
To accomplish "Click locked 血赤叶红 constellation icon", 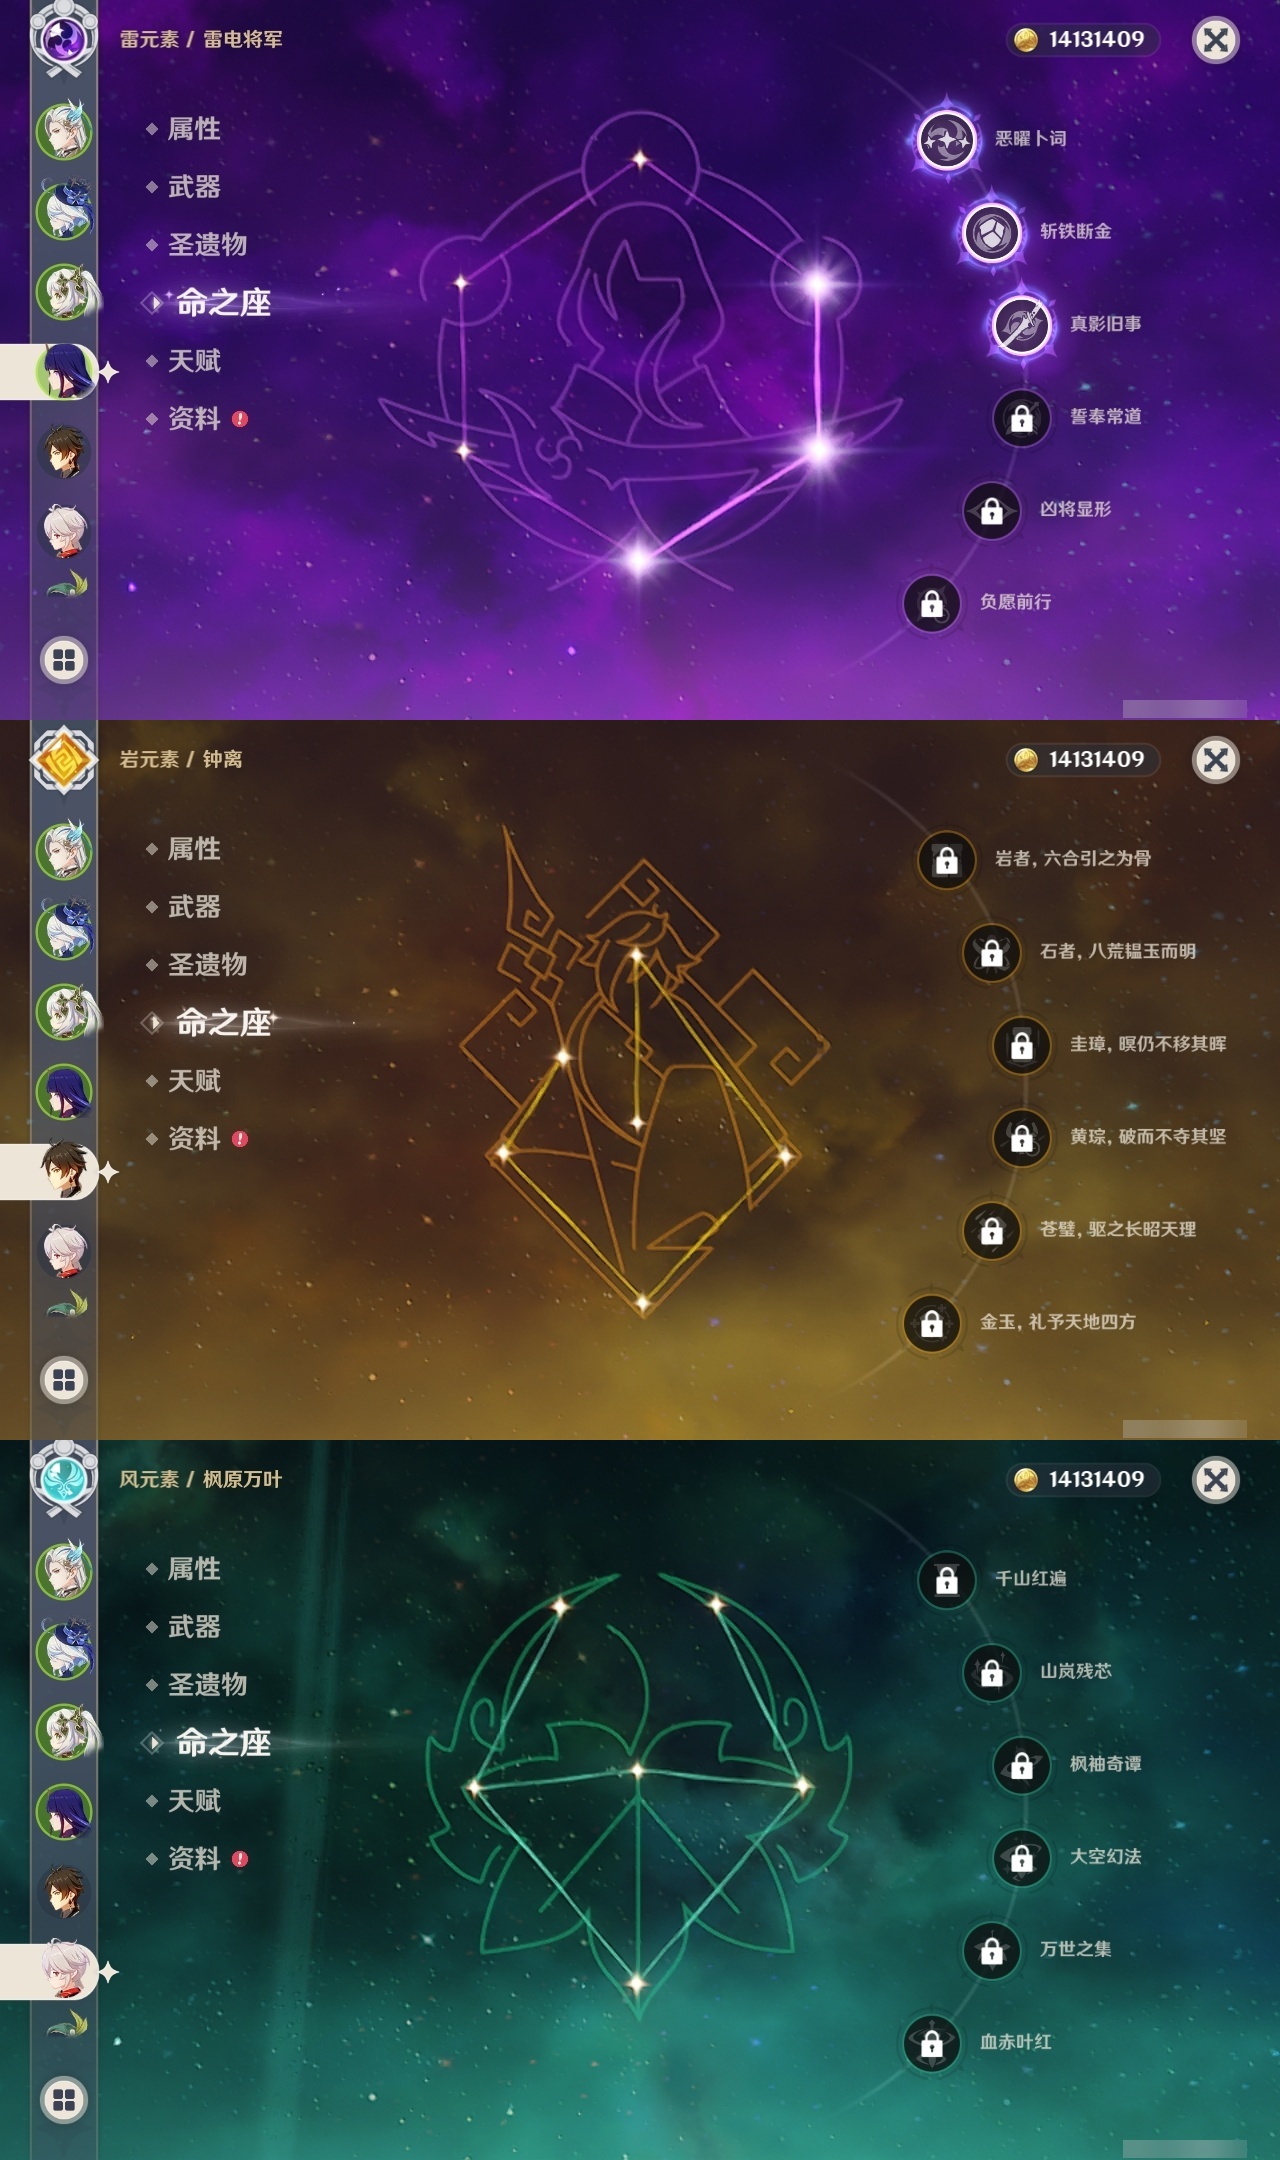I will point(931,2043).
